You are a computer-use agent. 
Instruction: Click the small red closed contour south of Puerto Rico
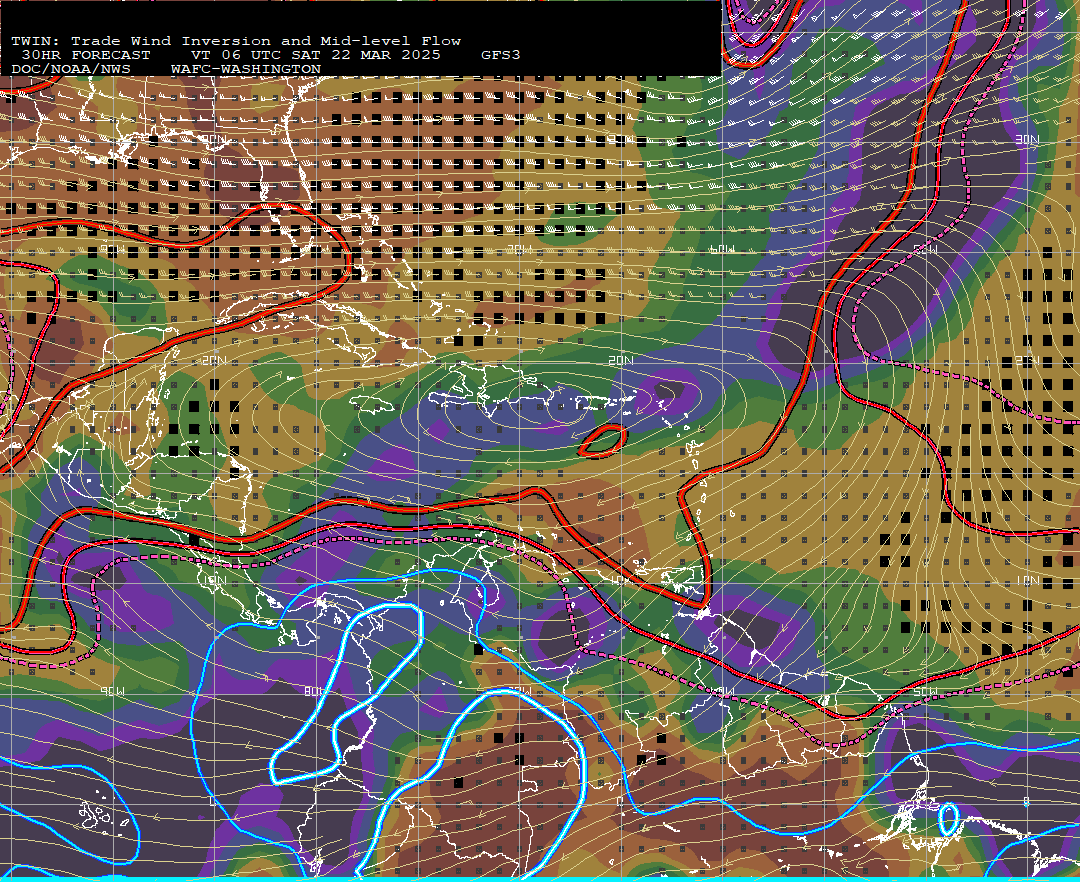click(603, 441)
